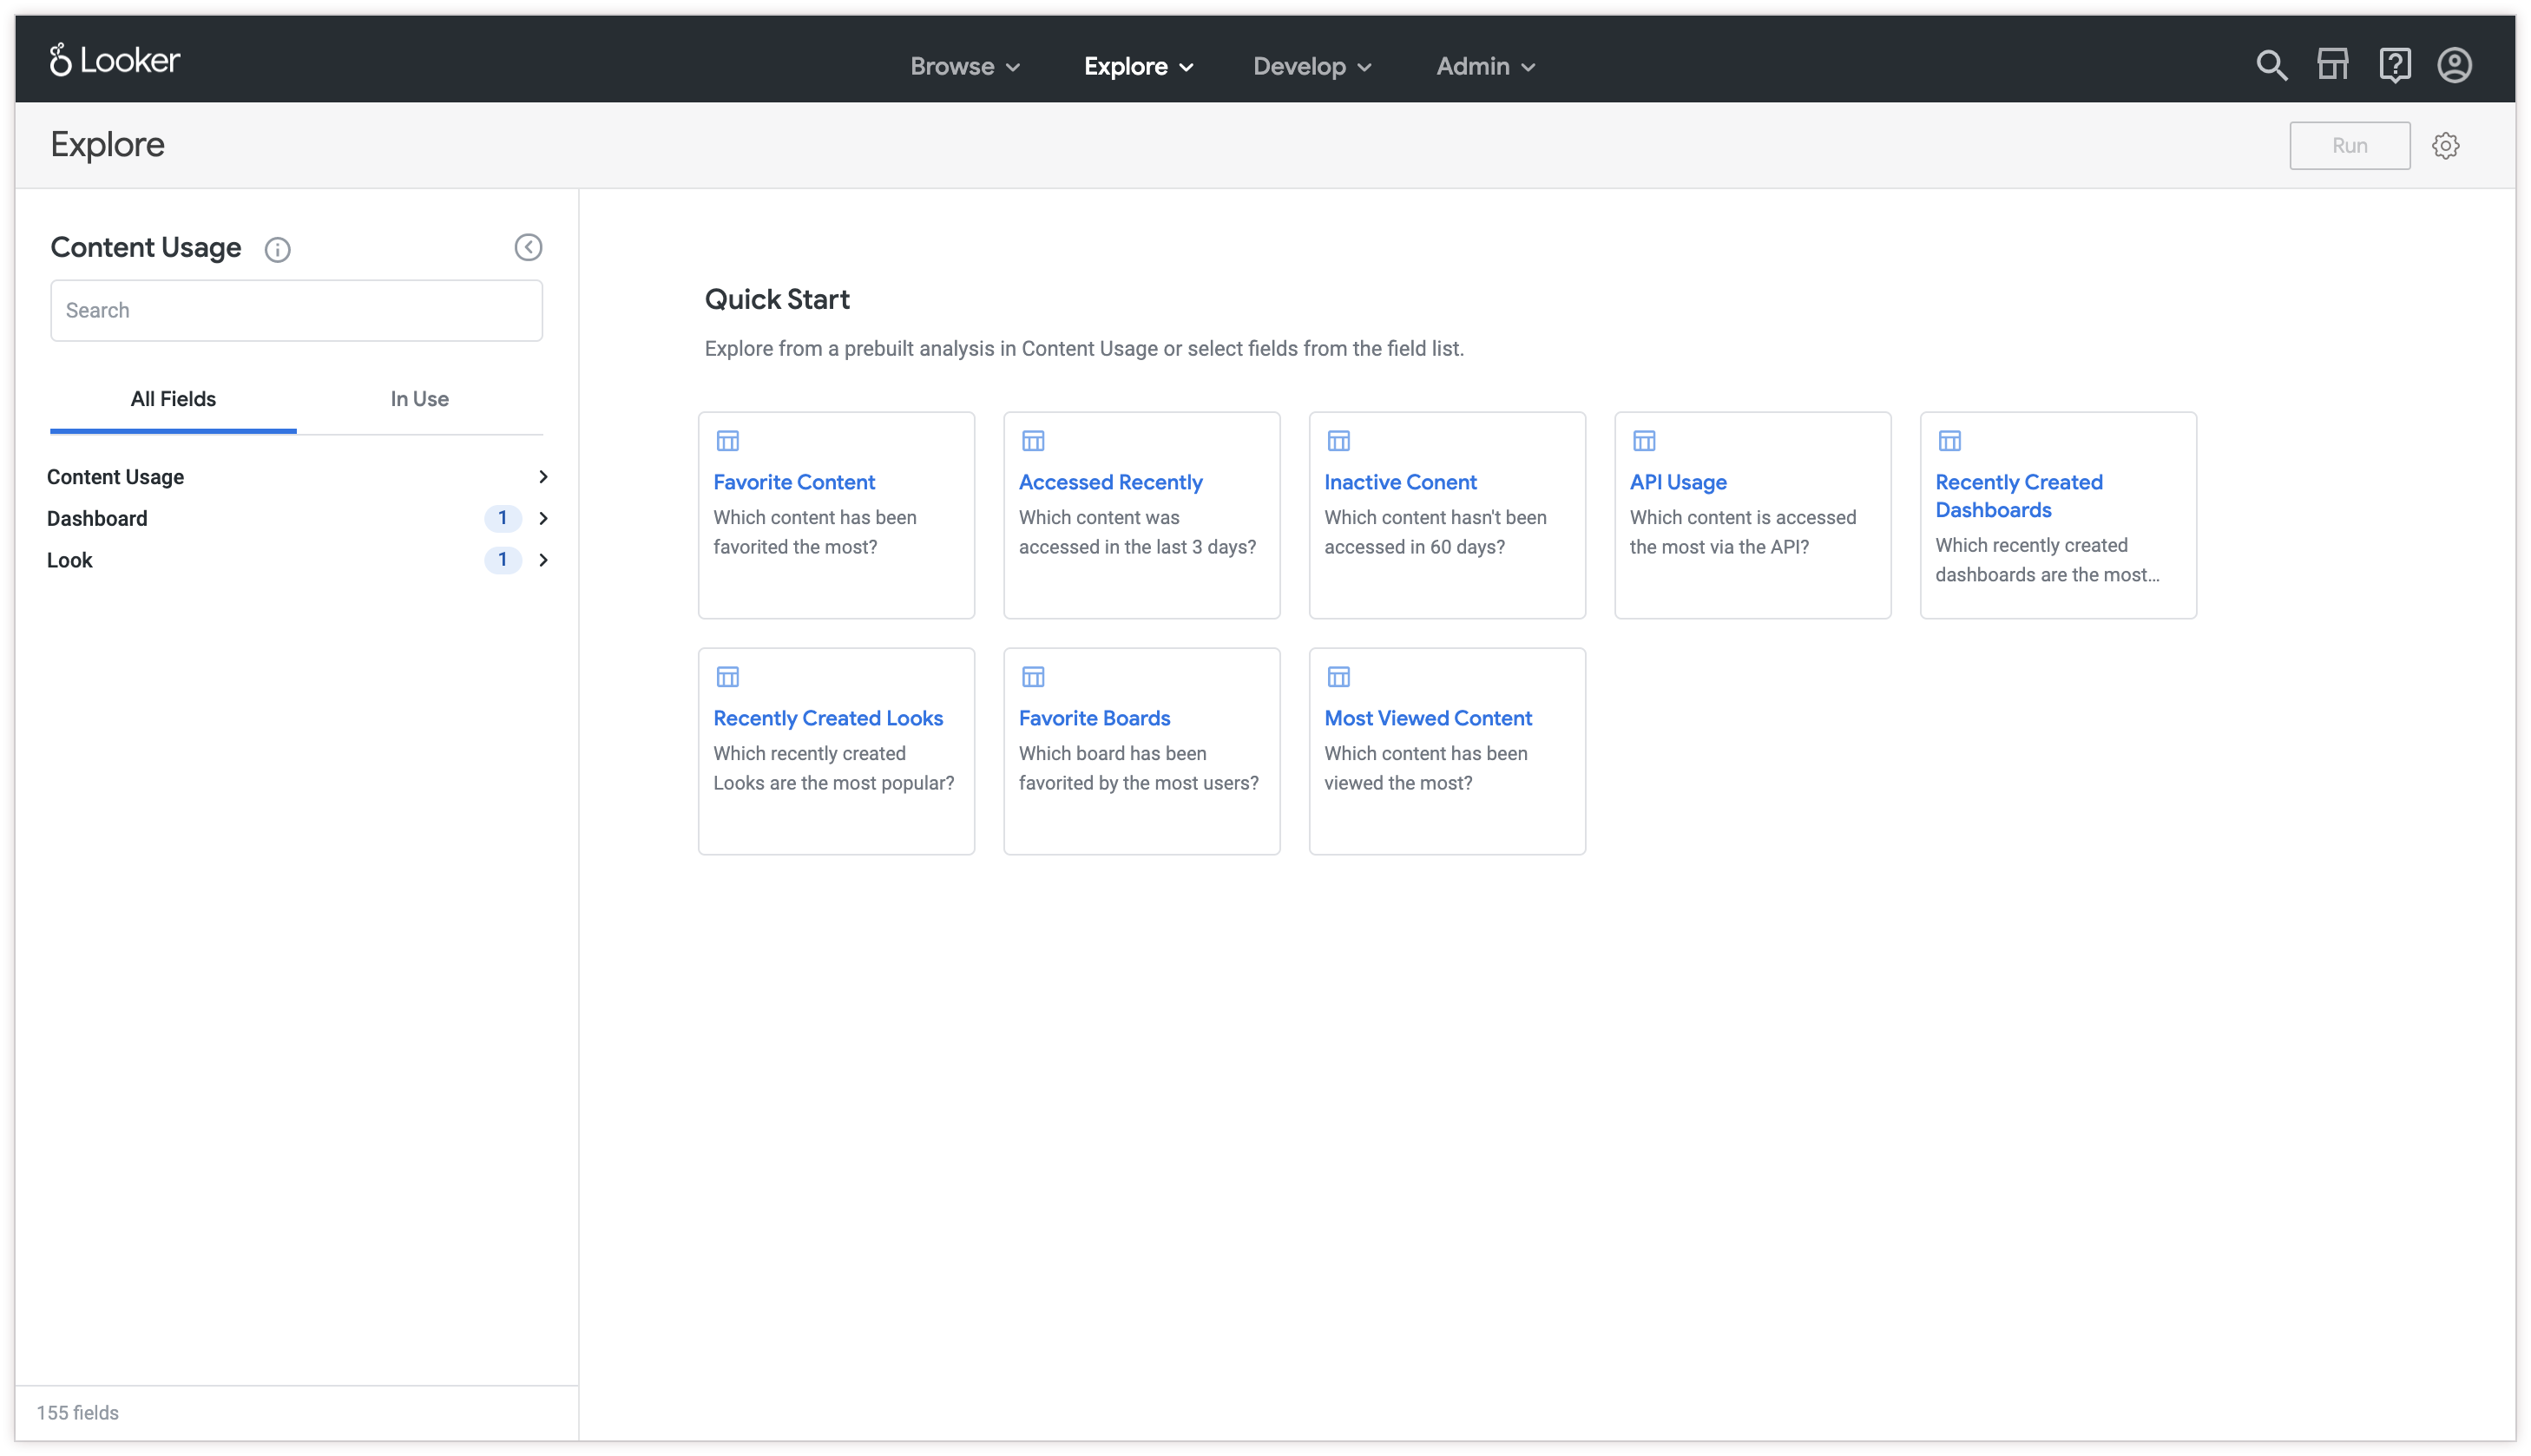Open the Develop dropdown menu
This screenshot has width=2531, height=1456.
click(1311, 67)
